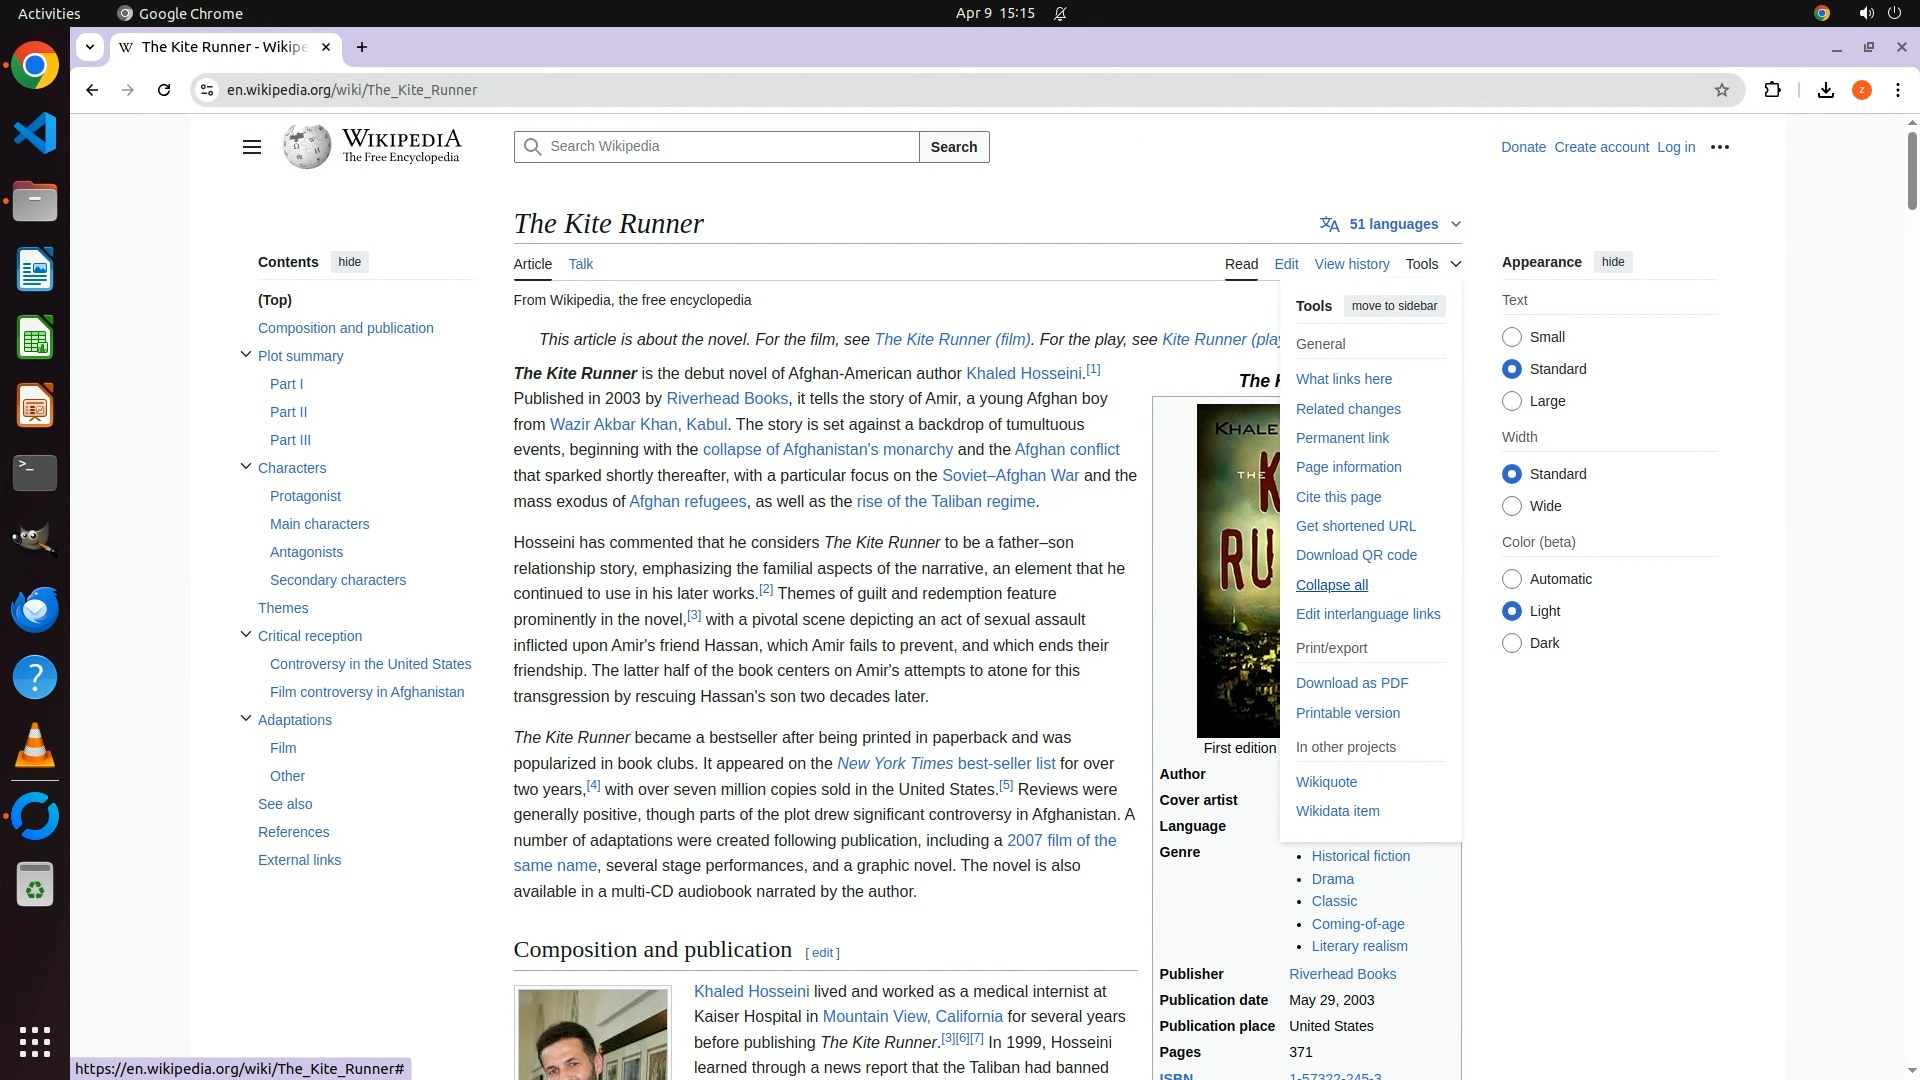Collapse the Adaptations contents section
This screenshot has height=1080, width=1920.
[x=246, y=719]
